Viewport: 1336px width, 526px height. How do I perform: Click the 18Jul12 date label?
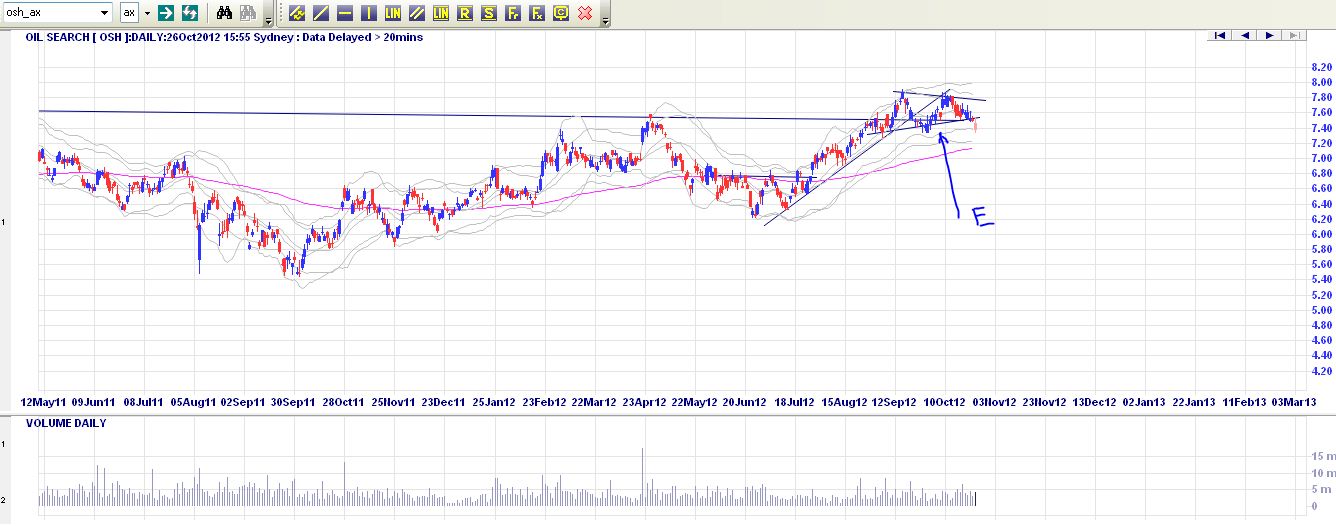coord(794,402)
